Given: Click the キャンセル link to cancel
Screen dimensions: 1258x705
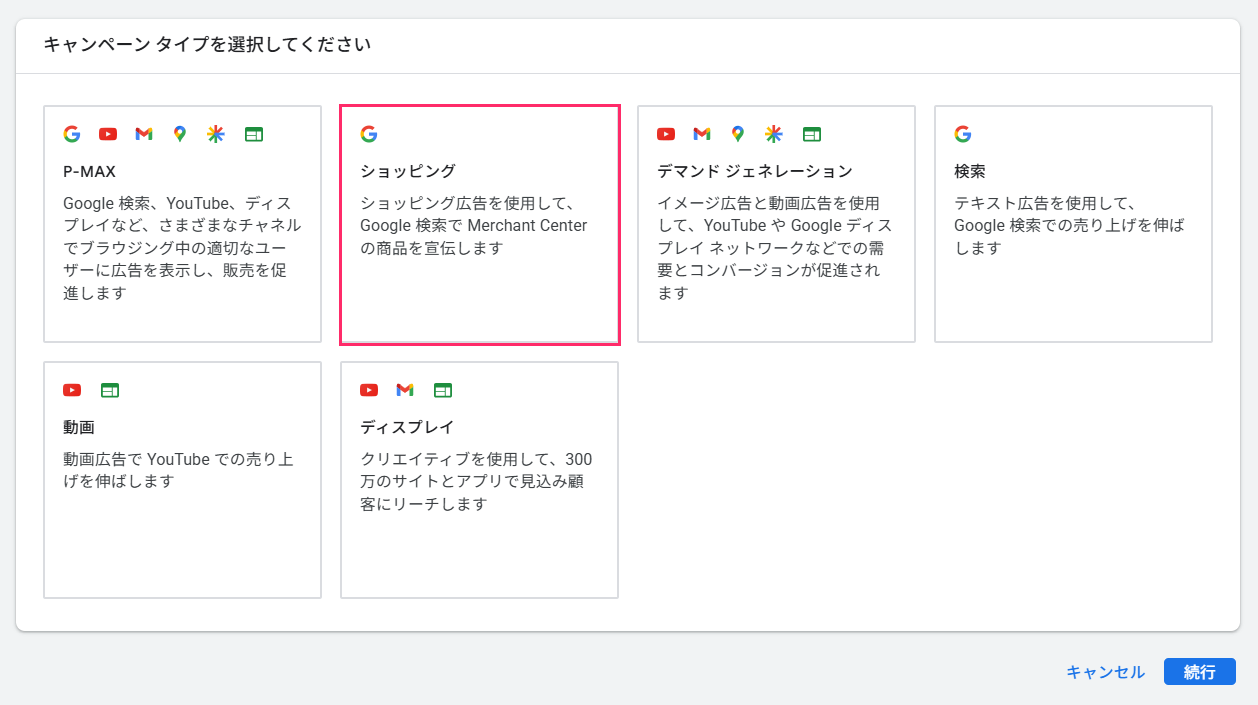Looking at the screenshot, I should coord(1105,672).
